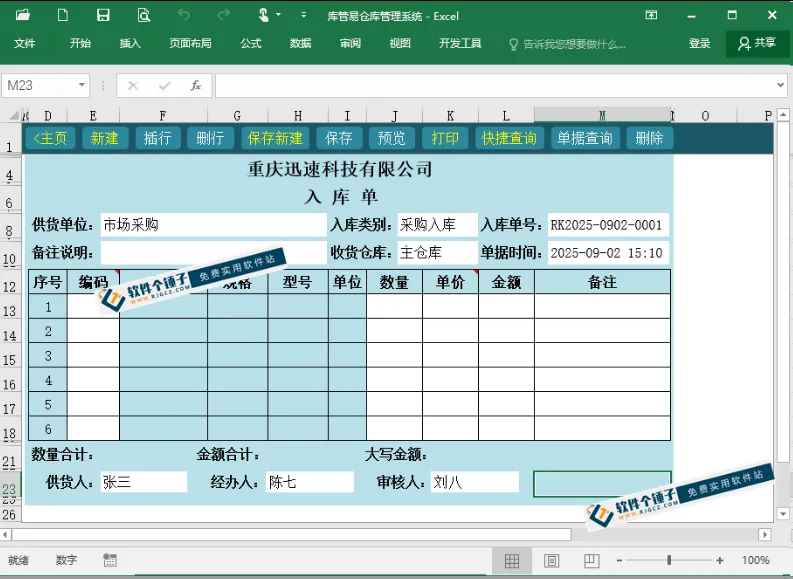Click the Save floppy disk icon

[103, 15]
